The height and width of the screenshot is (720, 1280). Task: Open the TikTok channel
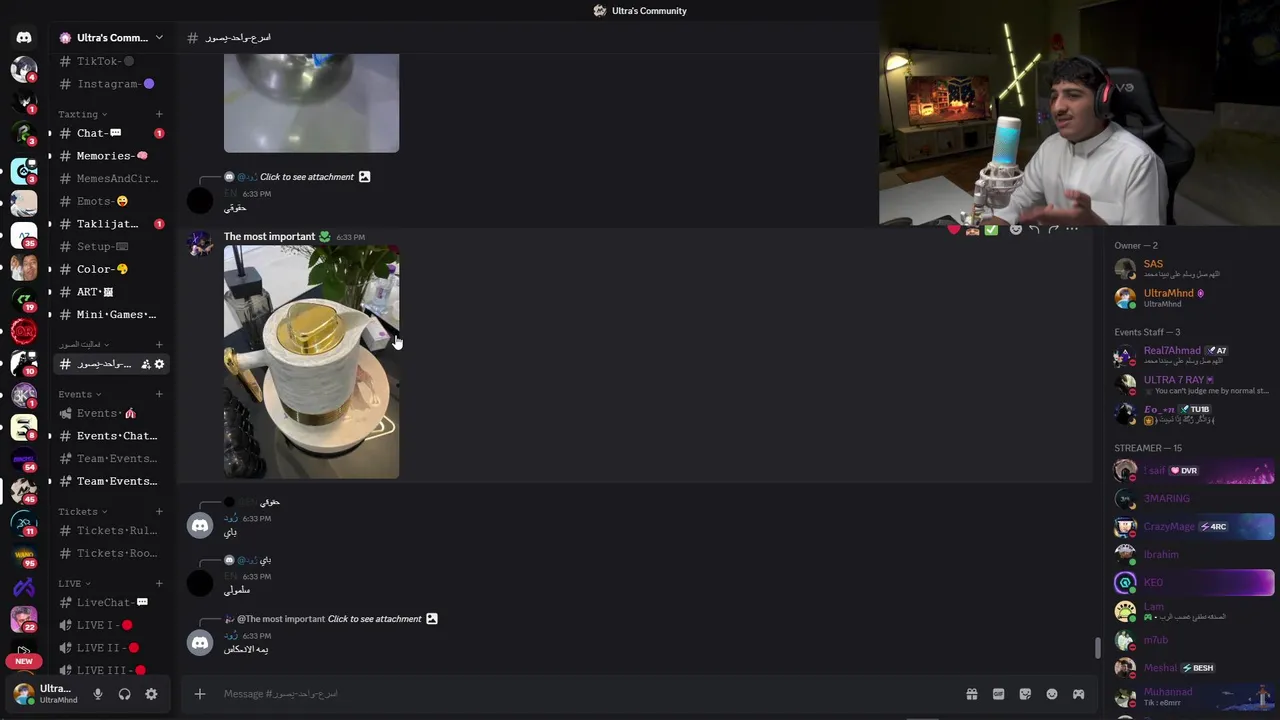pyautogui.click(x=110, y=61)
